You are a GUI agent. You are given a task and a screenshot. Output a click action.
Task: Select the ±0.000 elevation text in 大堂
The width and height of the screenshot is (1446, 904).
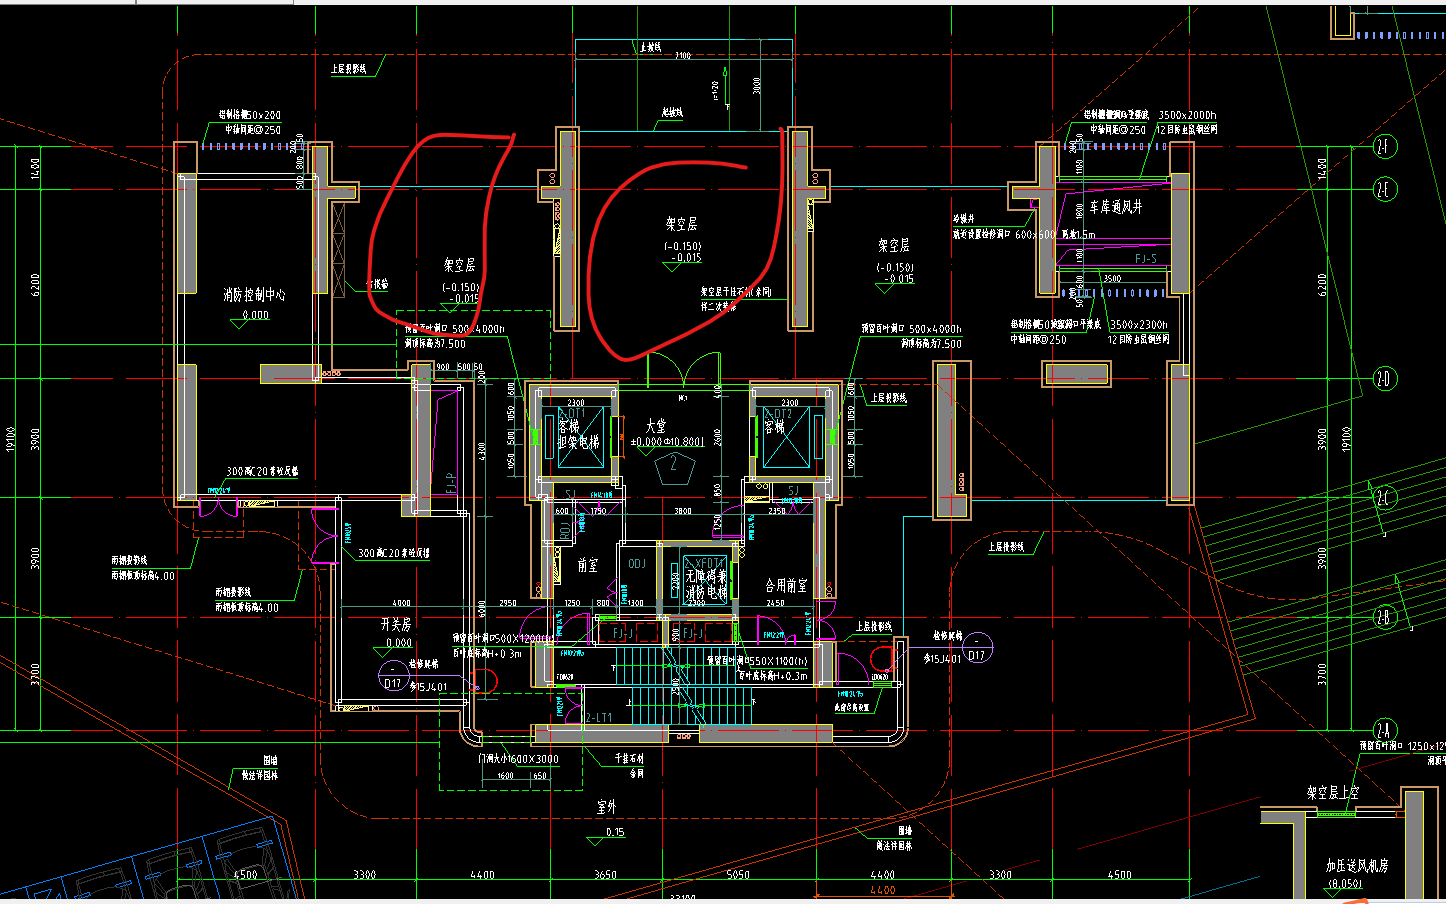click(648, 442)
